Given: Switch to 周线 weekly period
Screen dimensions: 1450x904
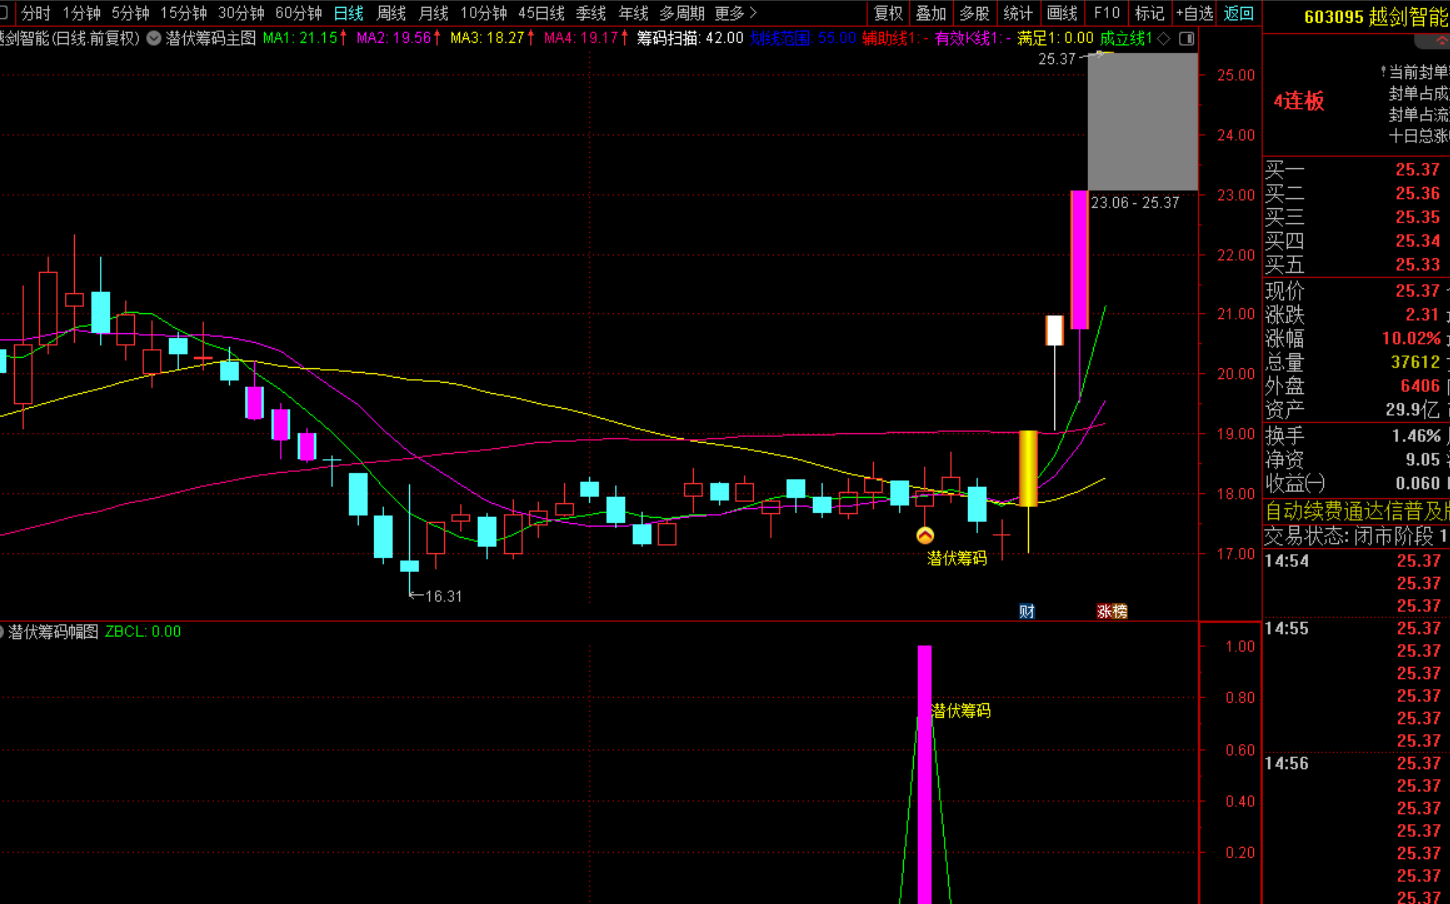Looking at the screenshot, I should [x=391, y=13].
